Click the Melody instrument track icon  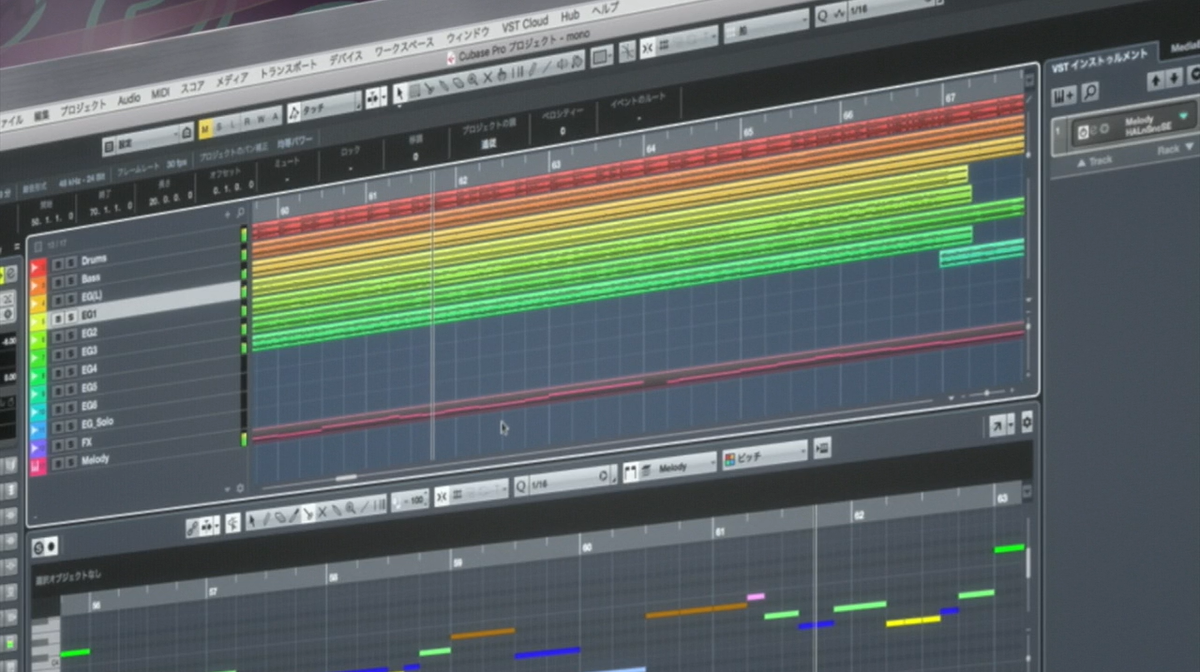(x=39, y=466)
